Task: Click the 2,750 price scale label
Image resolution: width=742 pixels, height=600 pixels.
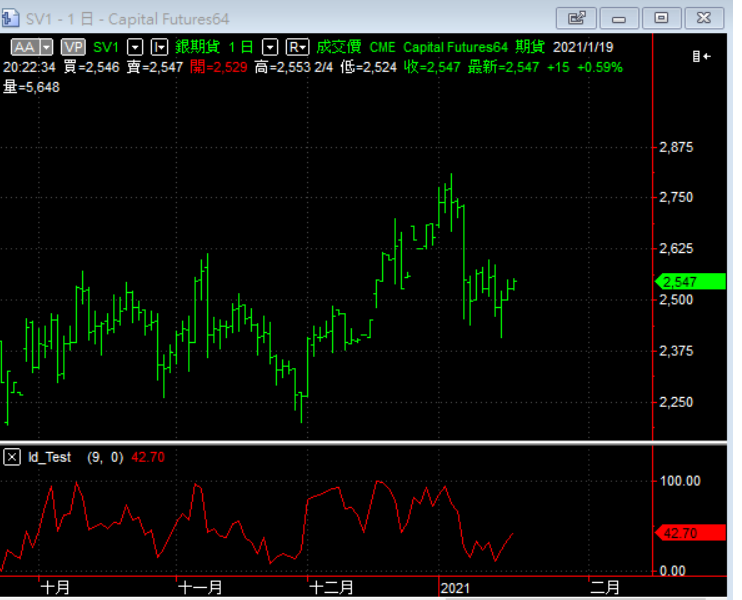Action: coord(676,197)
